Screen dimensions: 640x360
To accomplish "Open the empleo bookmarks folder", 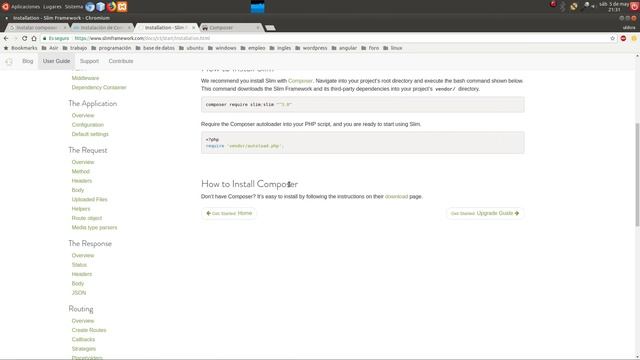I will coord(253,48).
